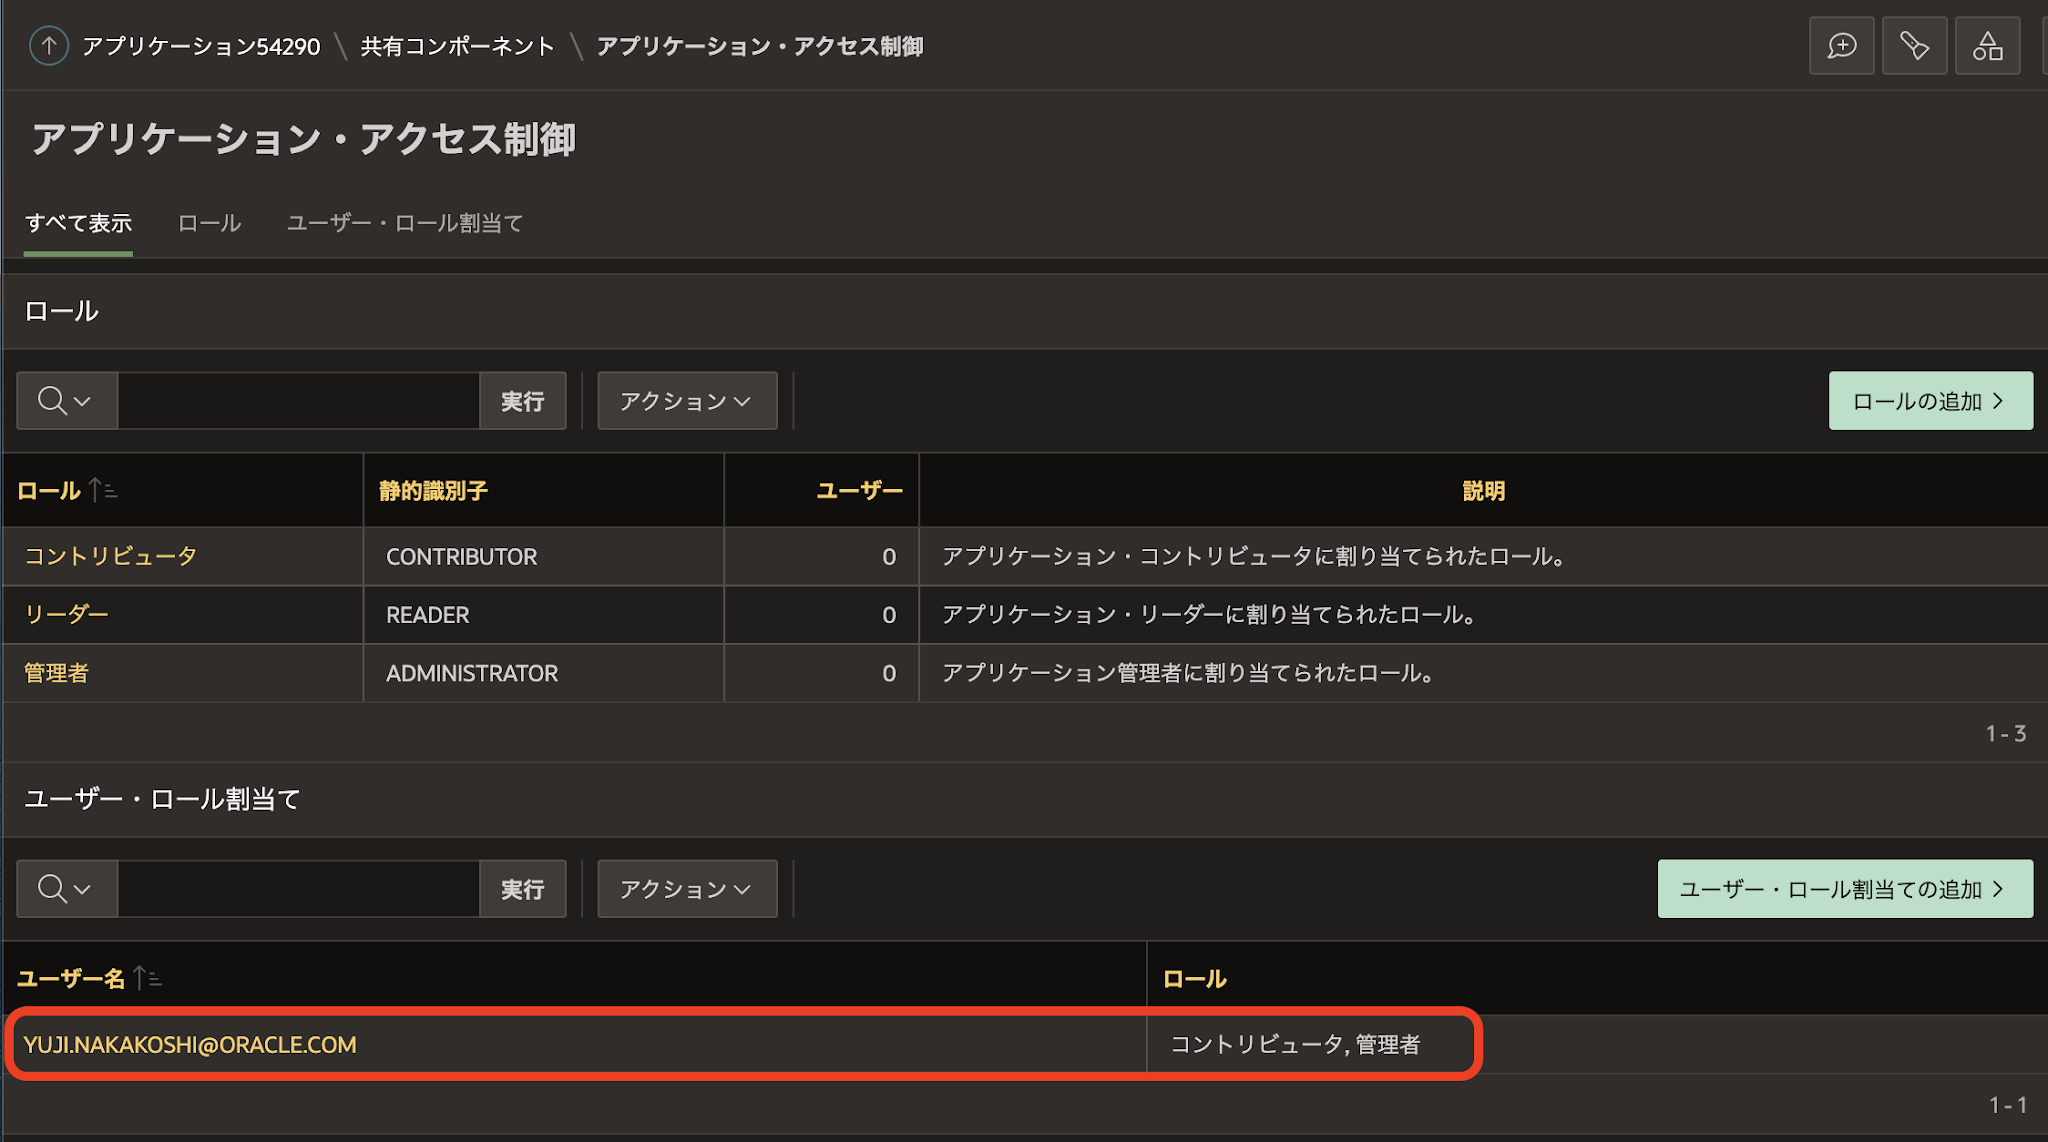Open the shared components shapes icon
Image resolution: width=2048 pixels, height=1142 pixels.
tap(1987, 46)
